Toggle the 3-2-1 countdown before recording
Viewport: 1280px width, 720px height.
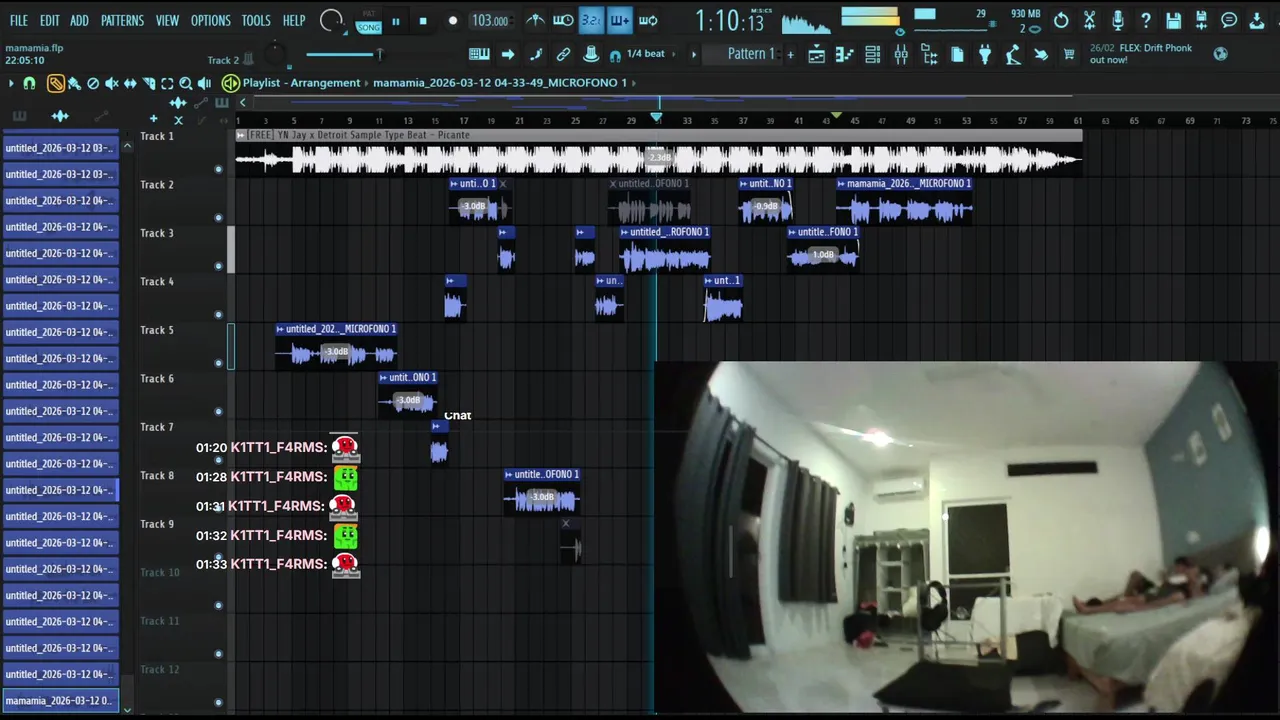591,21
